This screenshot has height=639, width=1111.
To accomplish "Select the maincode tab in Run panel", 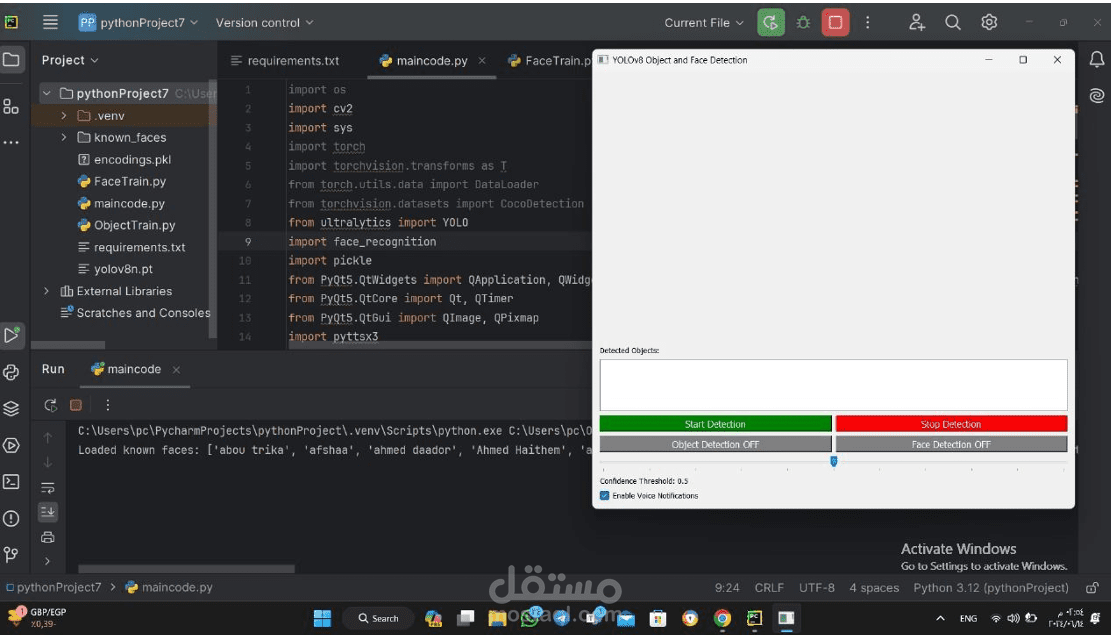I will pyautogui.click(x=126, y=369).
